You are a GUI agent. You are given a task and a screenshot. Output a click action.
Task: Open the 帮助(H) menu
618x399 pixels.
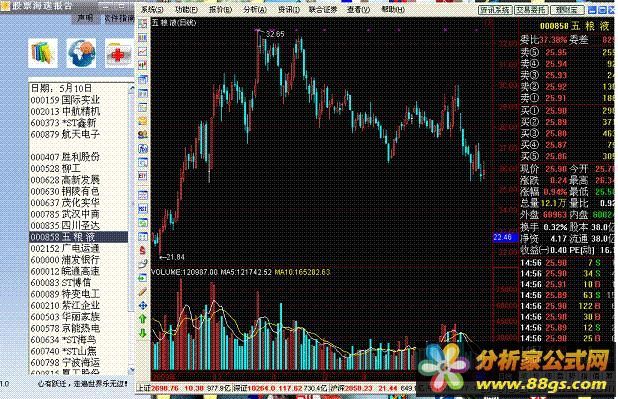[x=393, y=9]
